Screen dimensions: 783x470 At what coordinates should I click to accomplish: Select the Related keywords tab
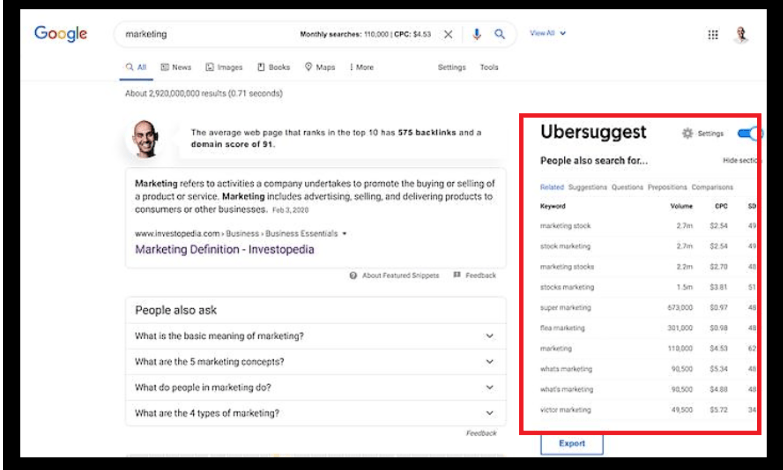point(552,187)
